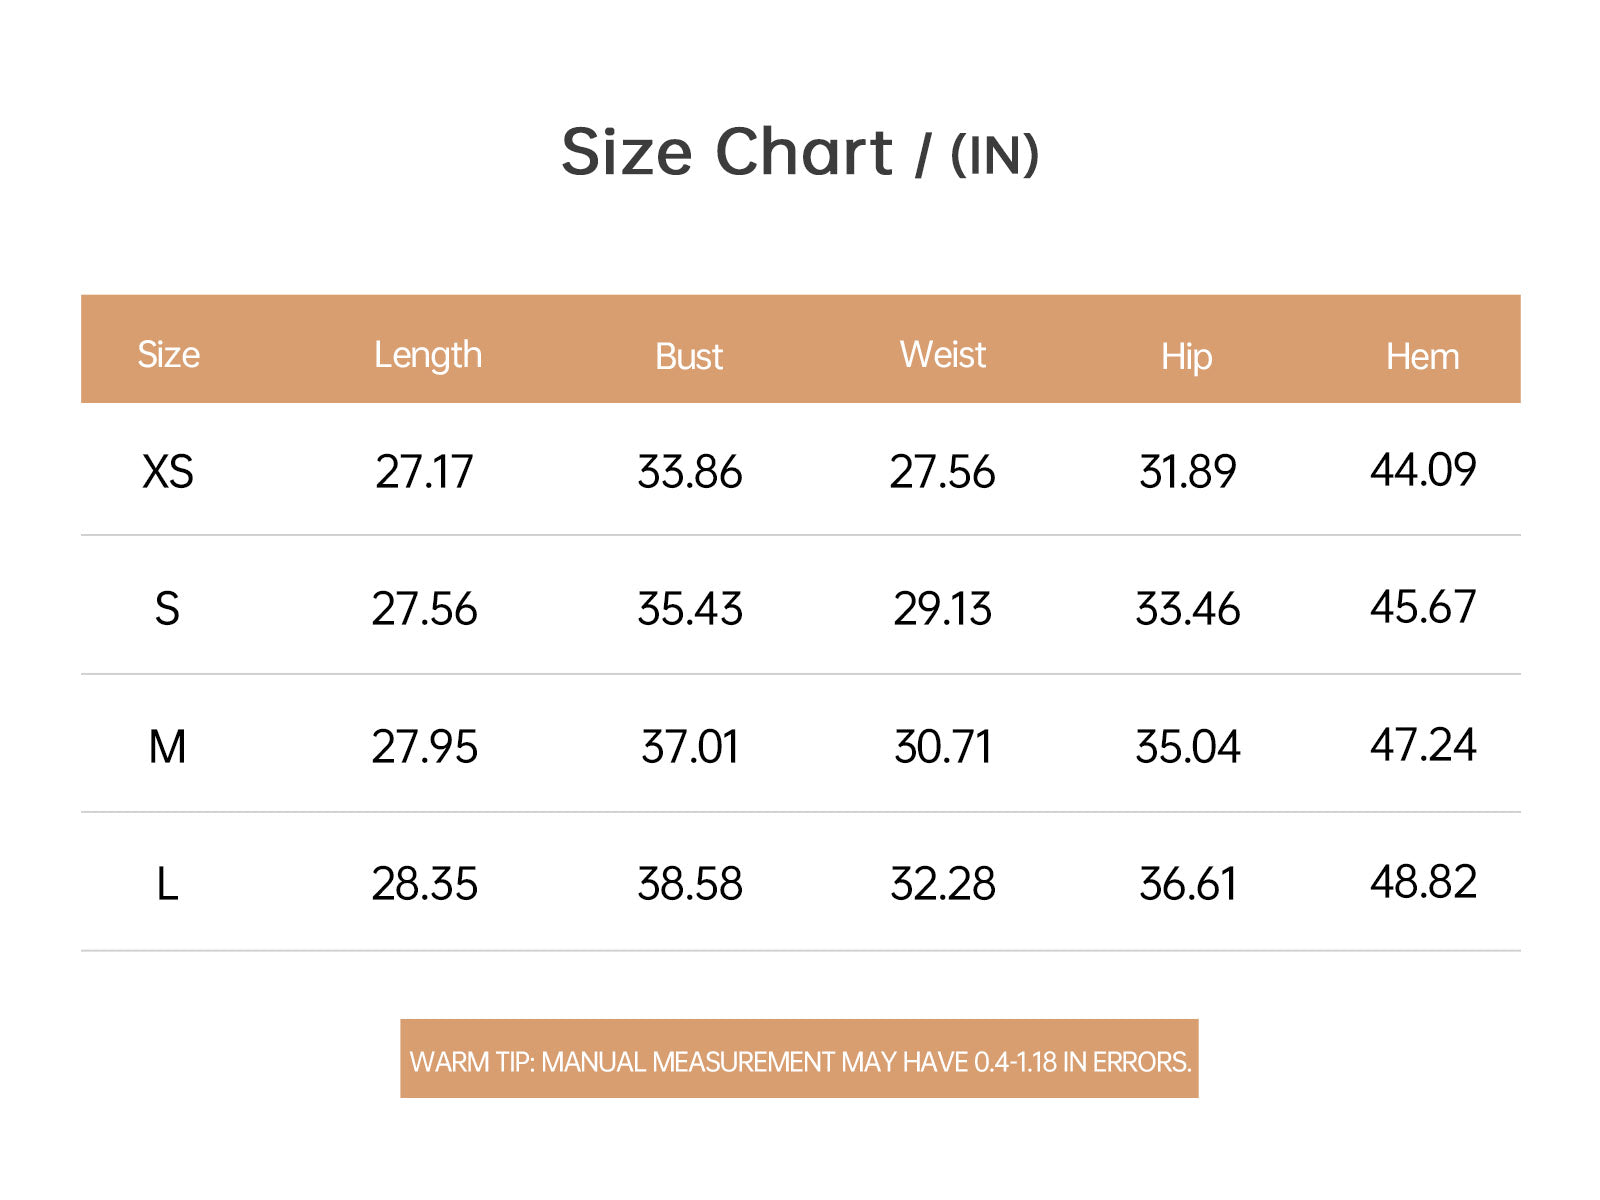Select the L size row label
Screen dimensions: 1600x1200
[x=167, y=884]
